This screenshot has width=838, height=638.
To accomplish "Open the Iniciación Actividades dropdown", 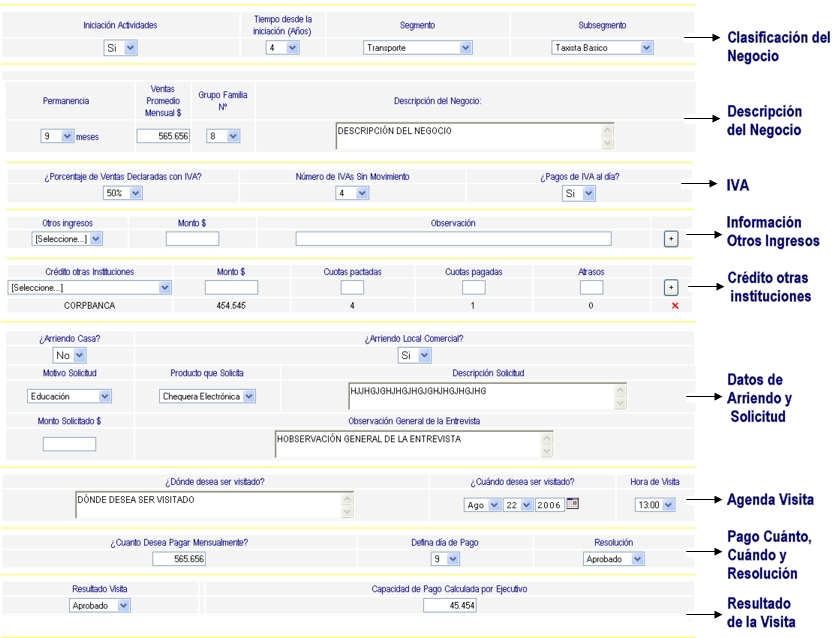I will coord(121,47).
